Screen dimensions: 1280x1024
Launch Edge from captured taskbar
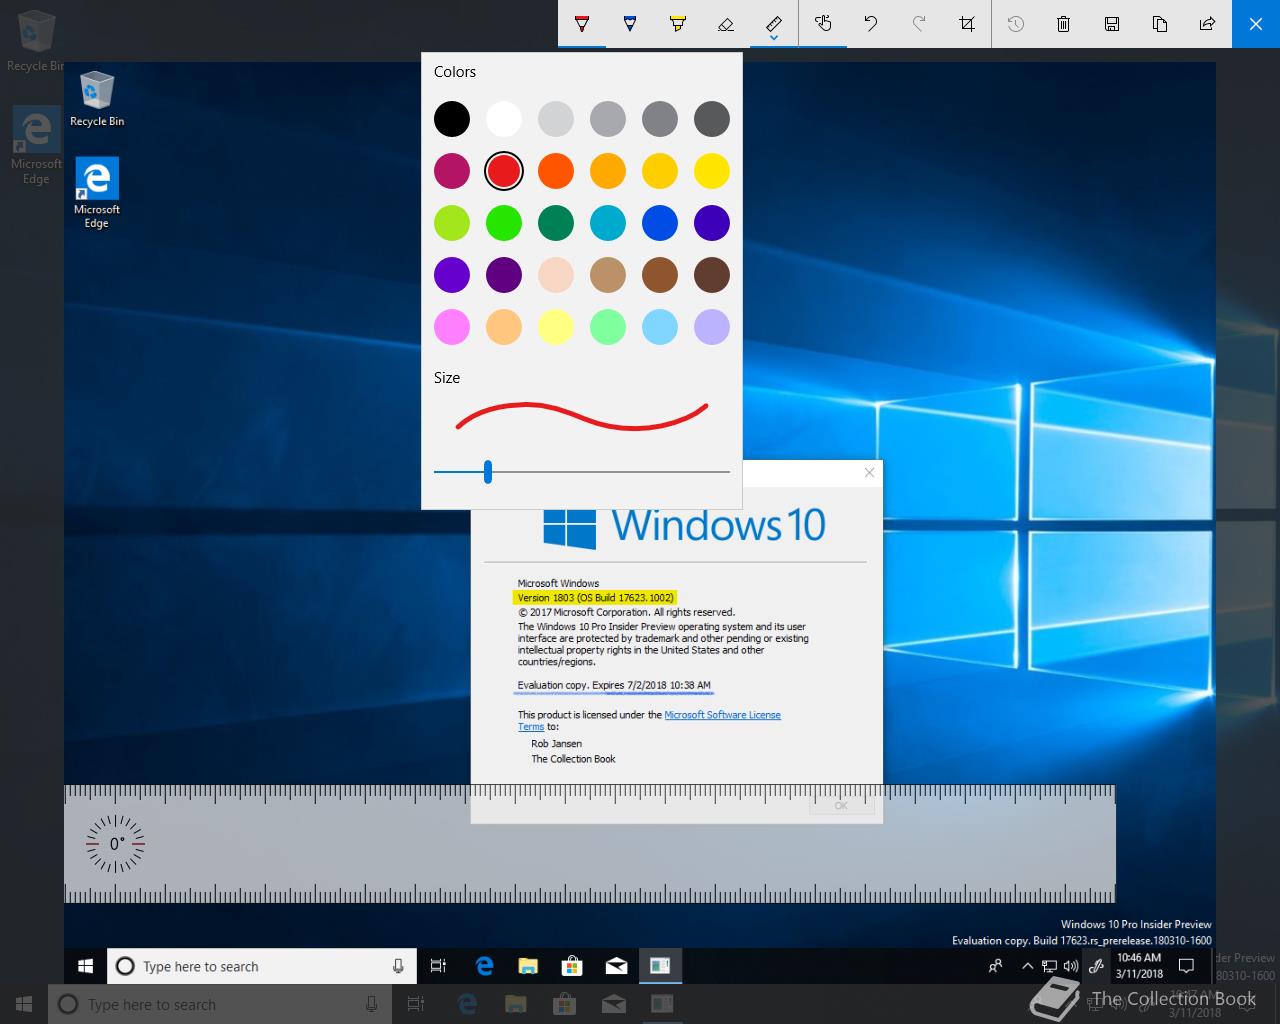[x=484, y=966]
